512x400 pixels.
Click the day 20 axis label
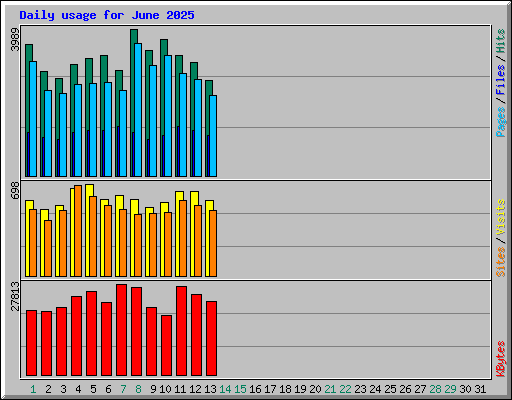[315, 389]
